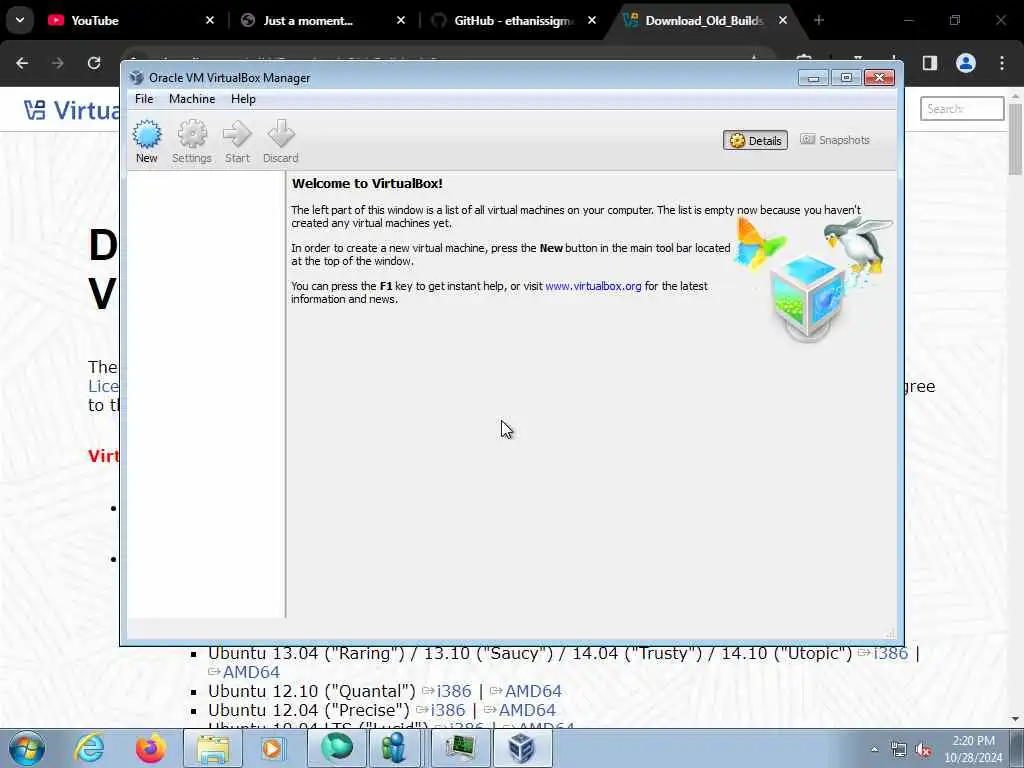Reload the browser page

point(94,63)
